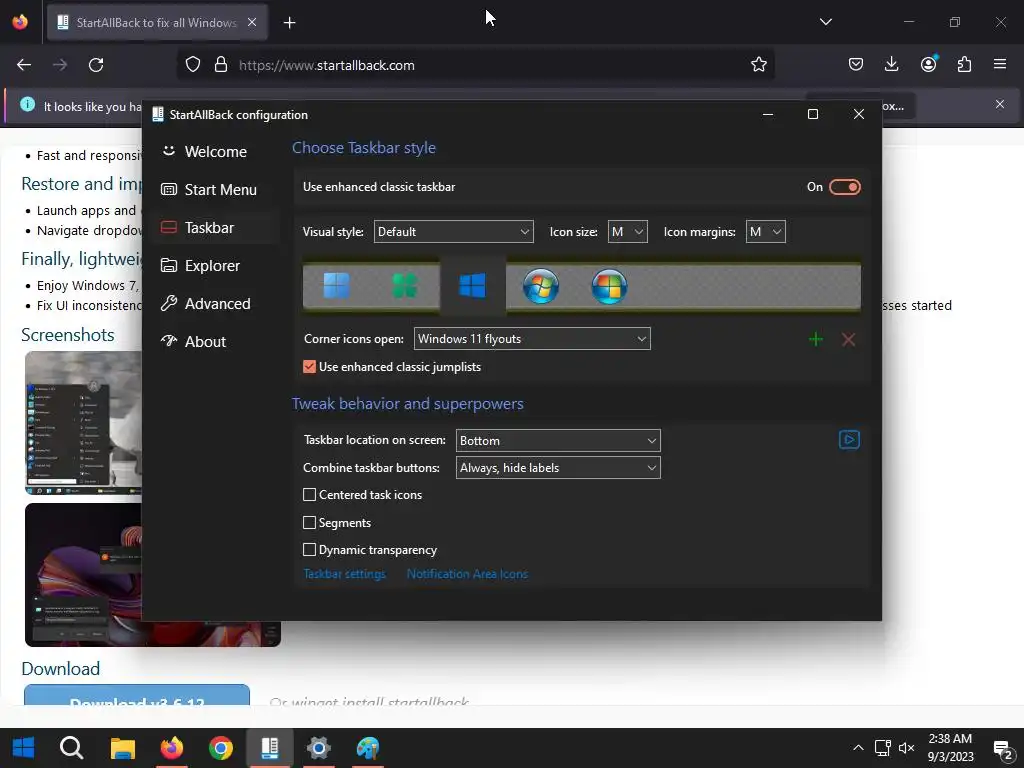Open the Advanced settings section
This screenshot has height=768, width=1024.
(x=214, y=304)
